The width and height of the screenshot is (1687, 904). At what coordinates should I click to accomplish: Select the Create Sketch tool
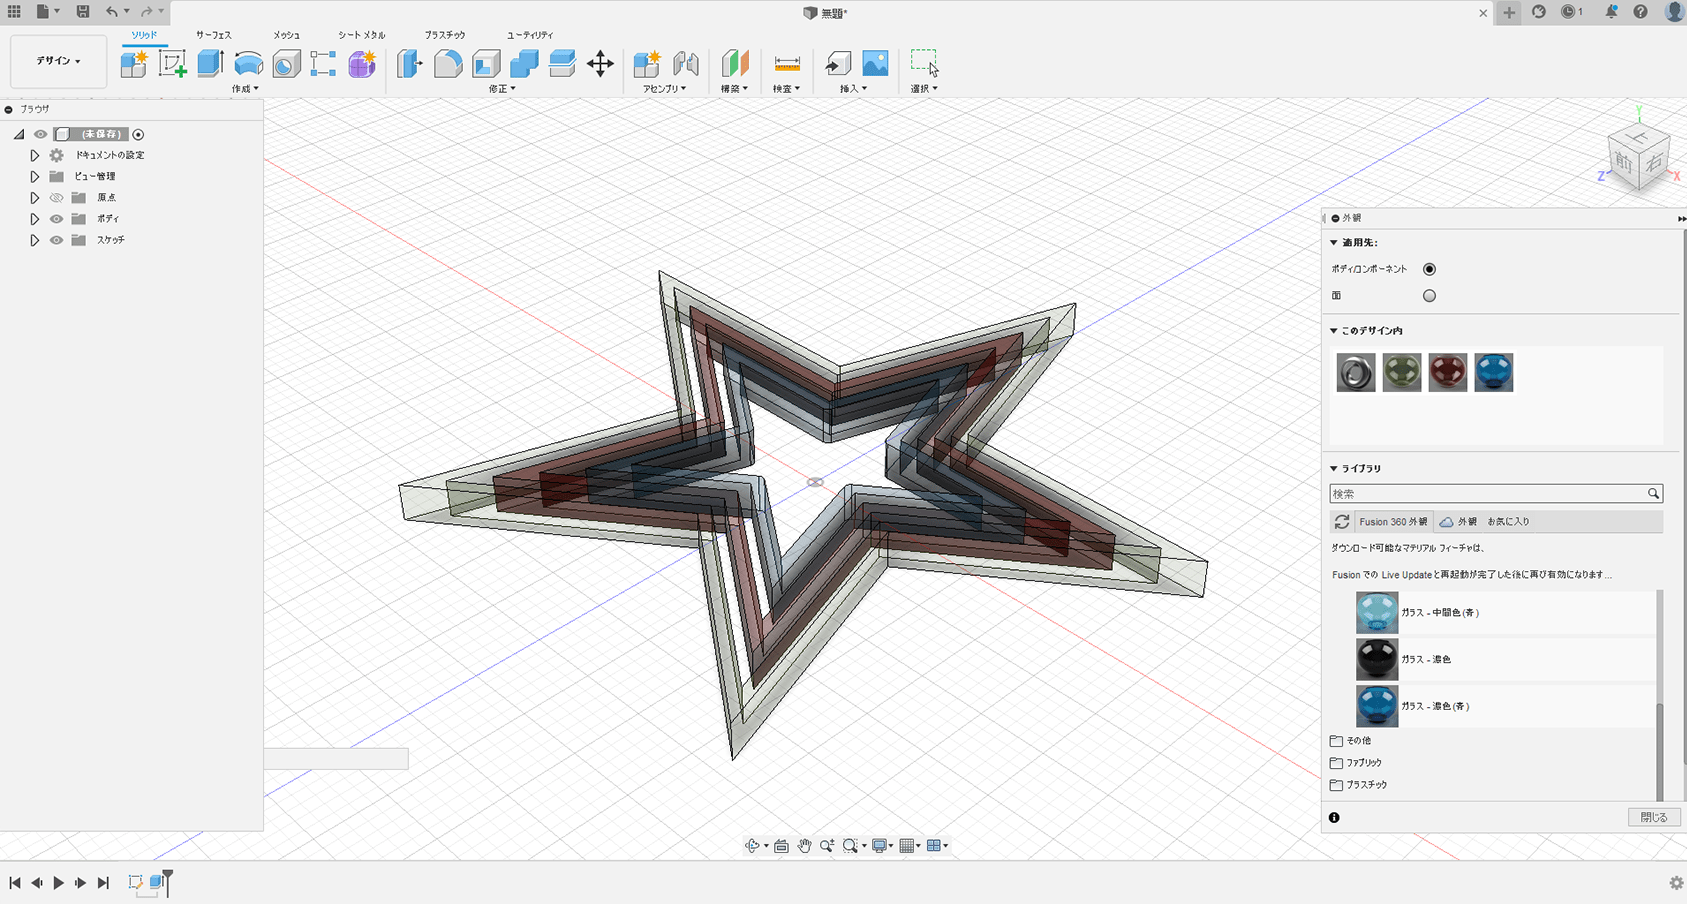pyautogui.click(x=172, y=64)
